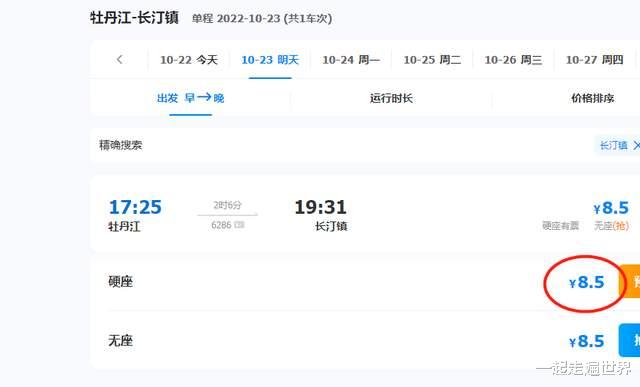
Task: Sort by departure 出发 早→晚
Action: tap(191, 98)
